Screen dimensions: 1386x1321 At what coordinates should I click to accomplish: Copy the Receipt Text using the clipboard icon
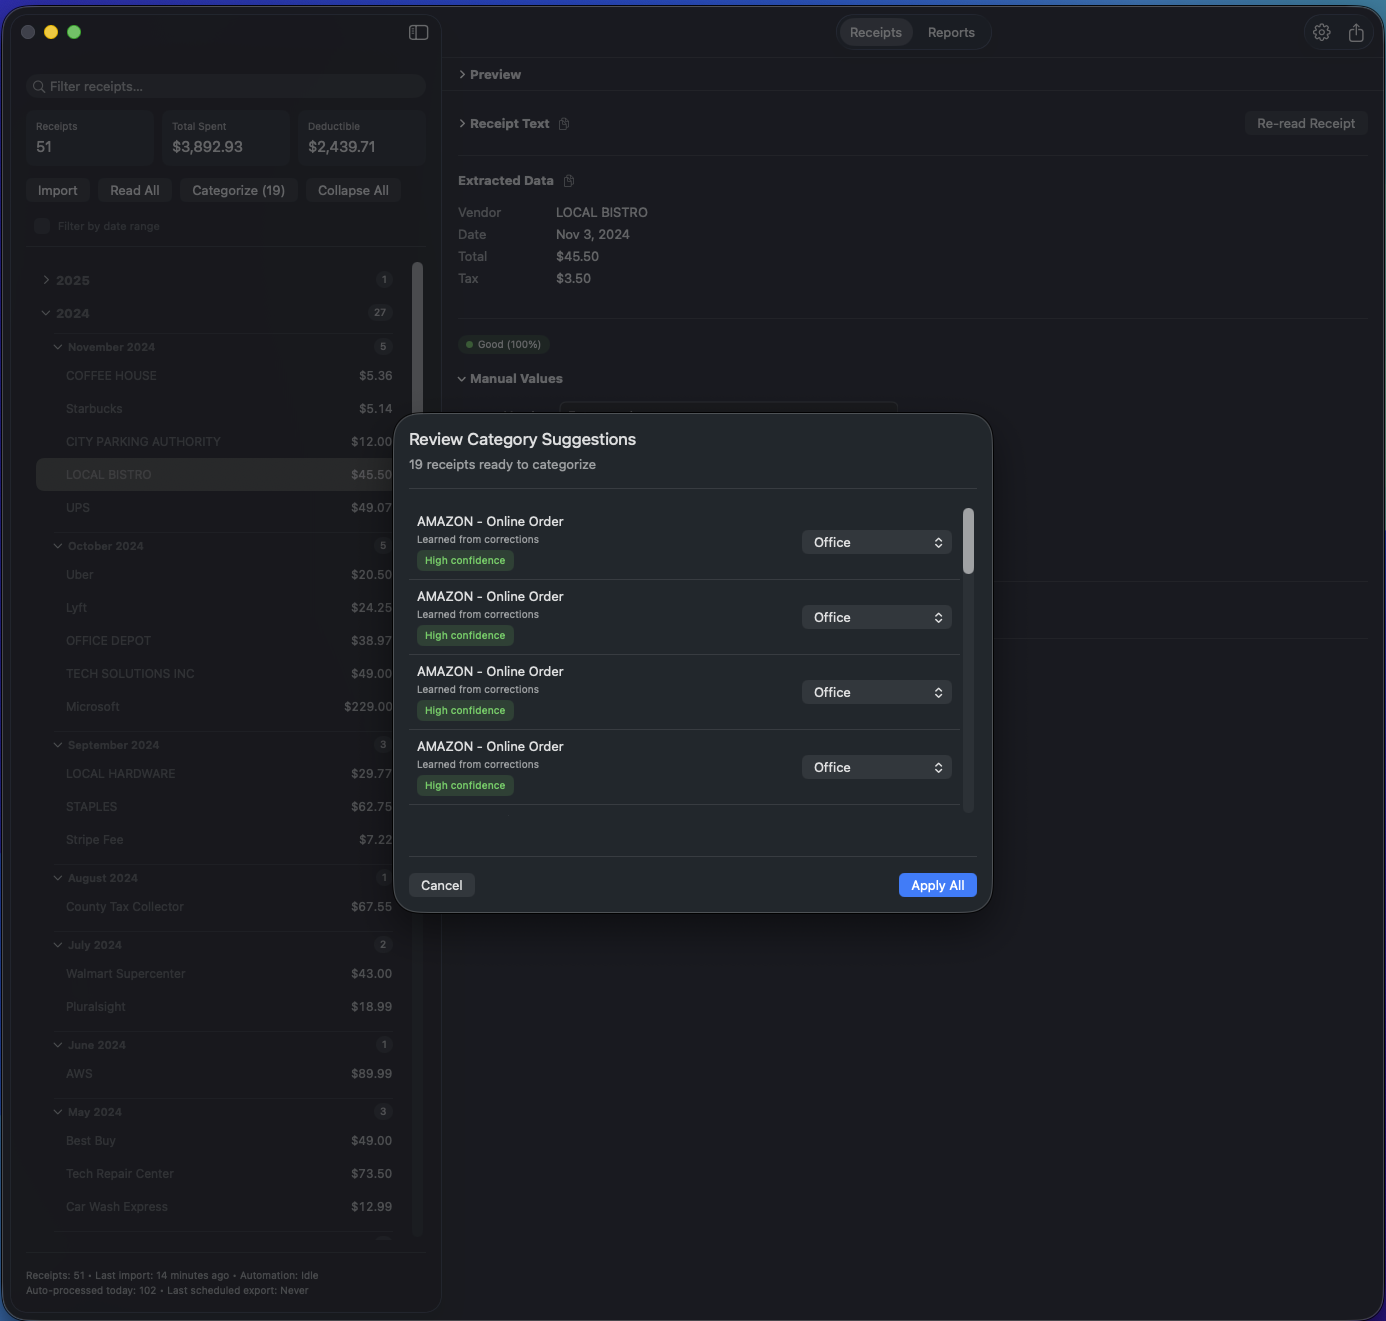tap(564, 123)
